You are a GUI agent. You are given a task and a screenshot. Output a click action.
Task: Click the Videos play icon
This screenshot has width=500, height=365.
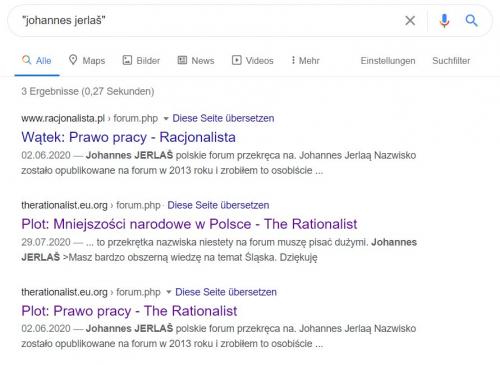[x=237, y=60]
